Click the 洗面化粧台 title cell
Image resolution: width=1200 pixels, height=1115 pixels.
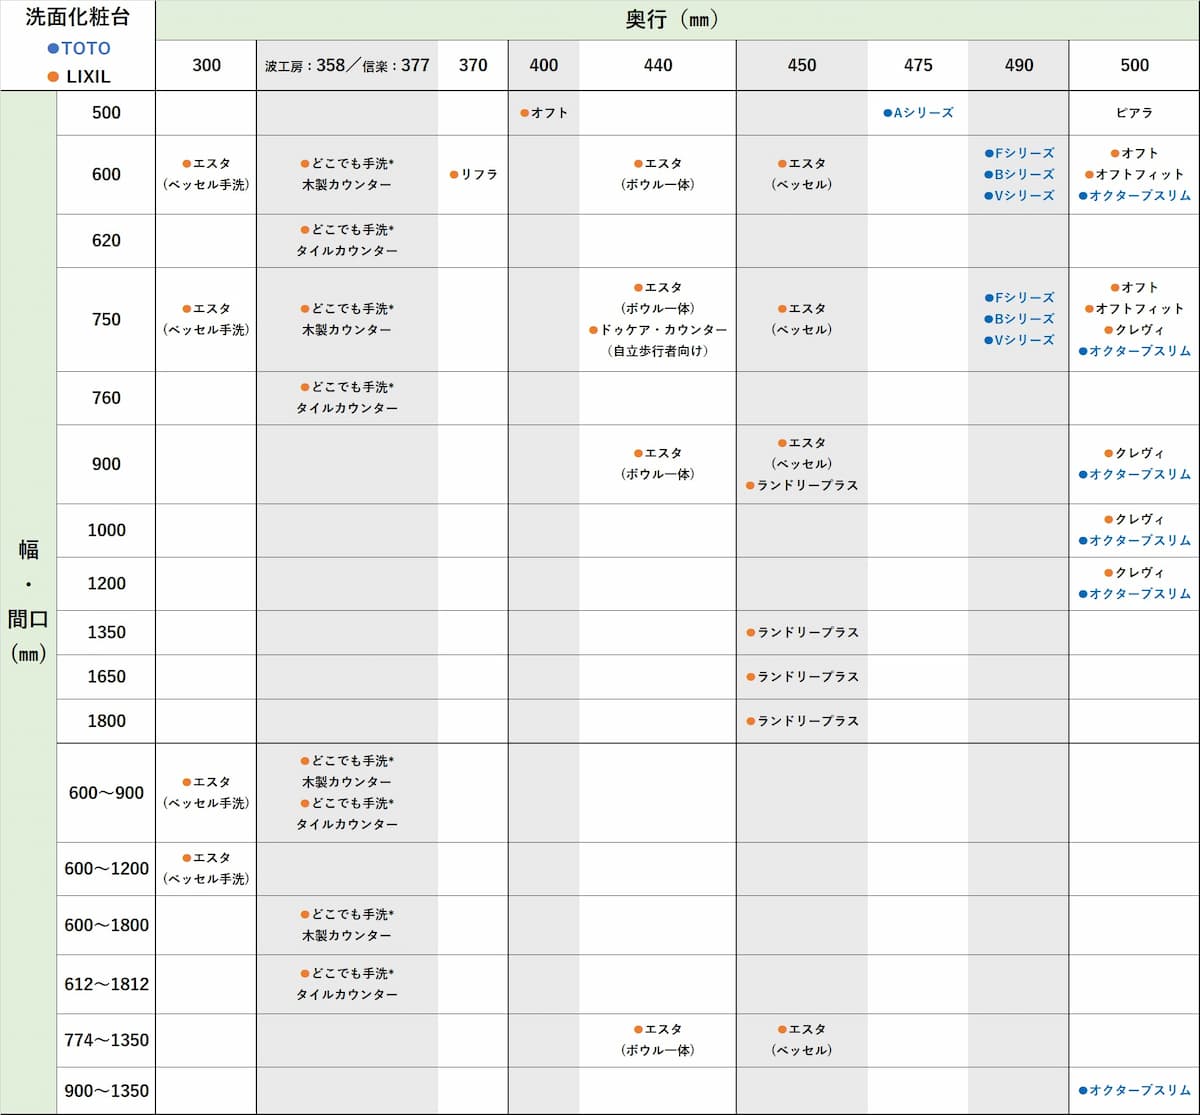77,17
